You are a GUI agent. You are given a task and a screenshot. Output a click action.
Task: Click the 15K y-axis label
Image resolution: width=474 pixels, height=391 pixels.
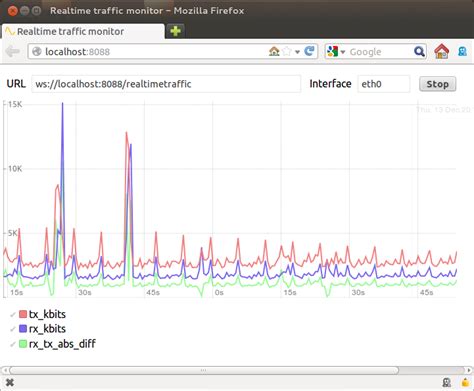(x=15, y=104)
